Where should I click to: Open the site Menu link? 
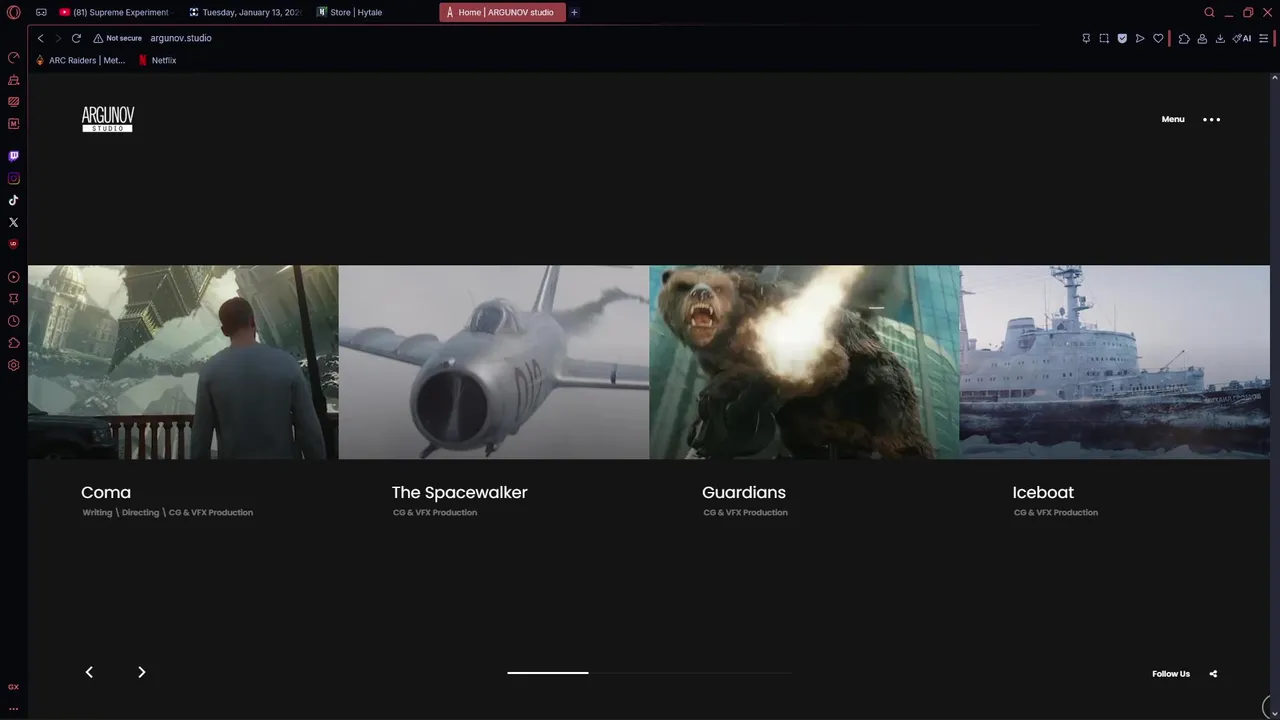[x=1173, y=119]
